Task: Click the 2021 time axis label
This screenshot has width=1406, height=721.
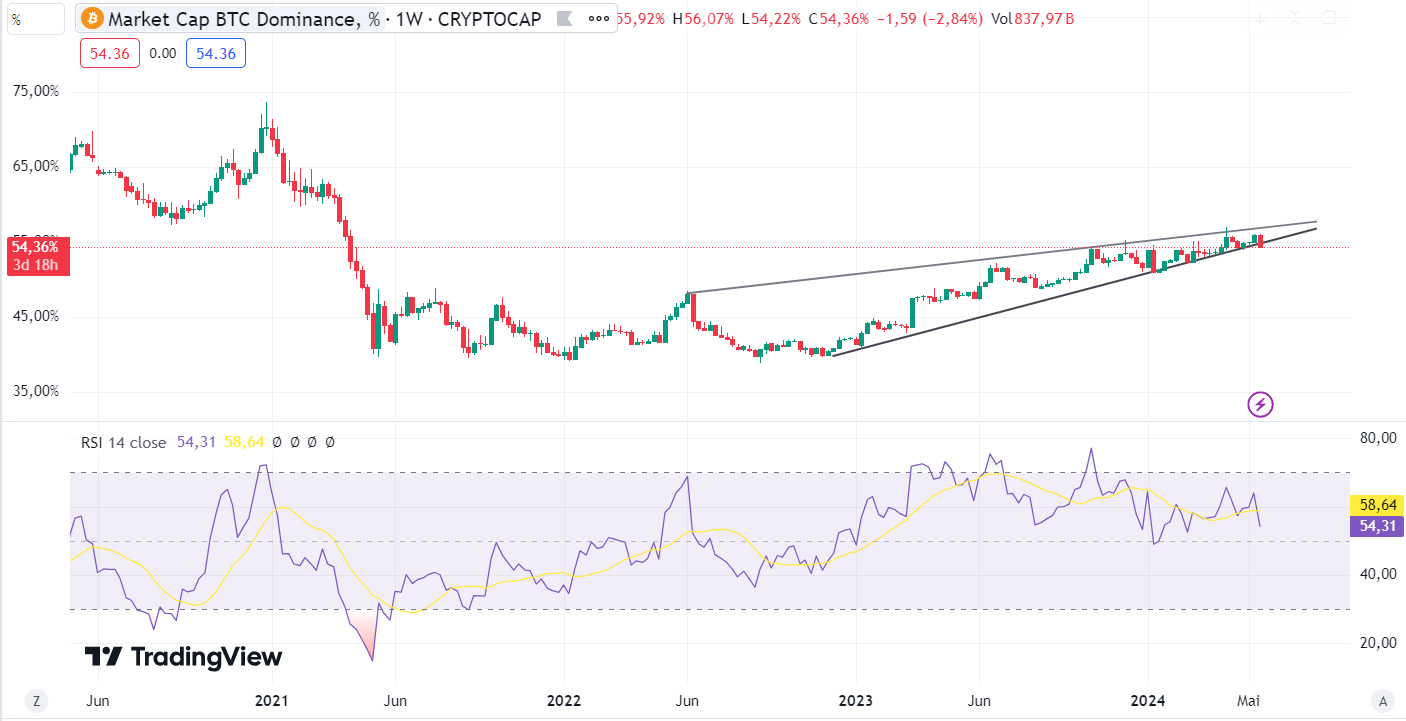Action: pyautogui.click(x=272, y=700)
